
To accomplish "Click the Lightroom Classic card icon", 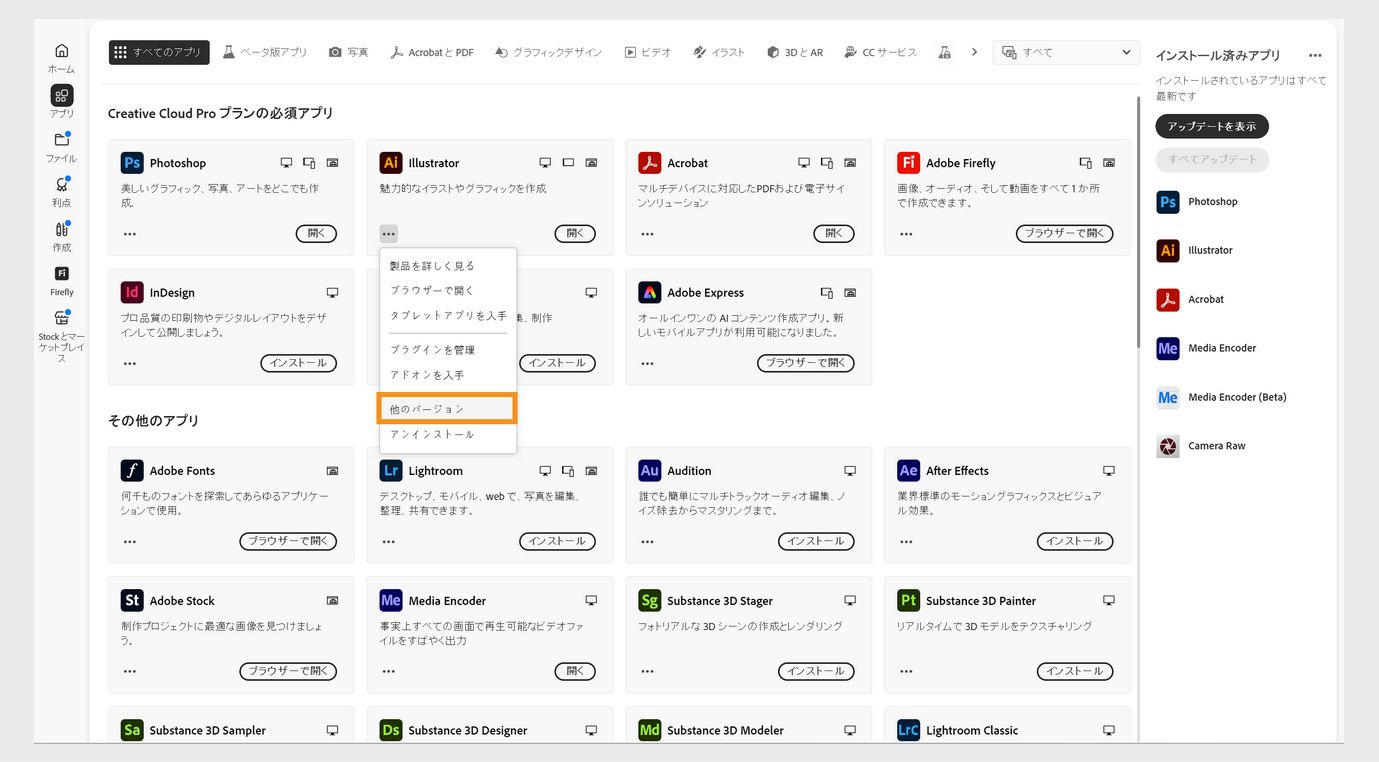I will [908, 731].
